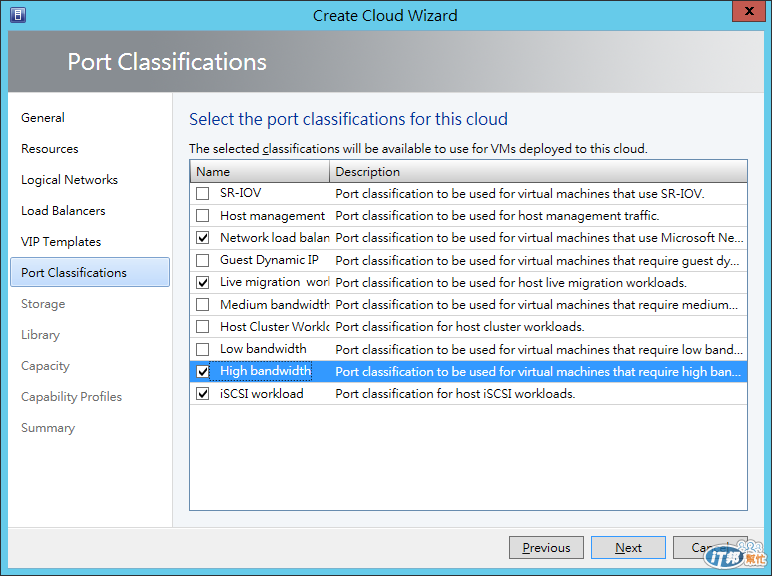
Task: Navigate to the VIP Templates page
Action: [61, 242]
